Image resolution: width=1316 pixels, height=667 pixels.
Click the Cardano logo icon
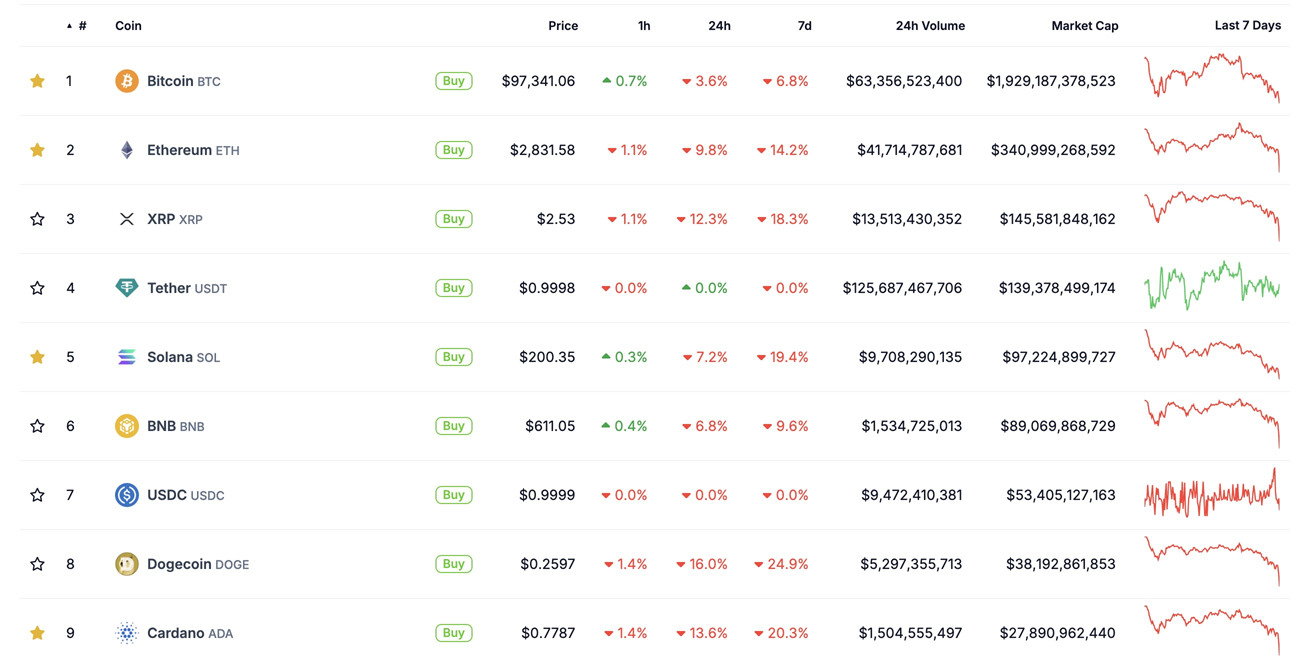pyautogui.click(x=126, y=633)
